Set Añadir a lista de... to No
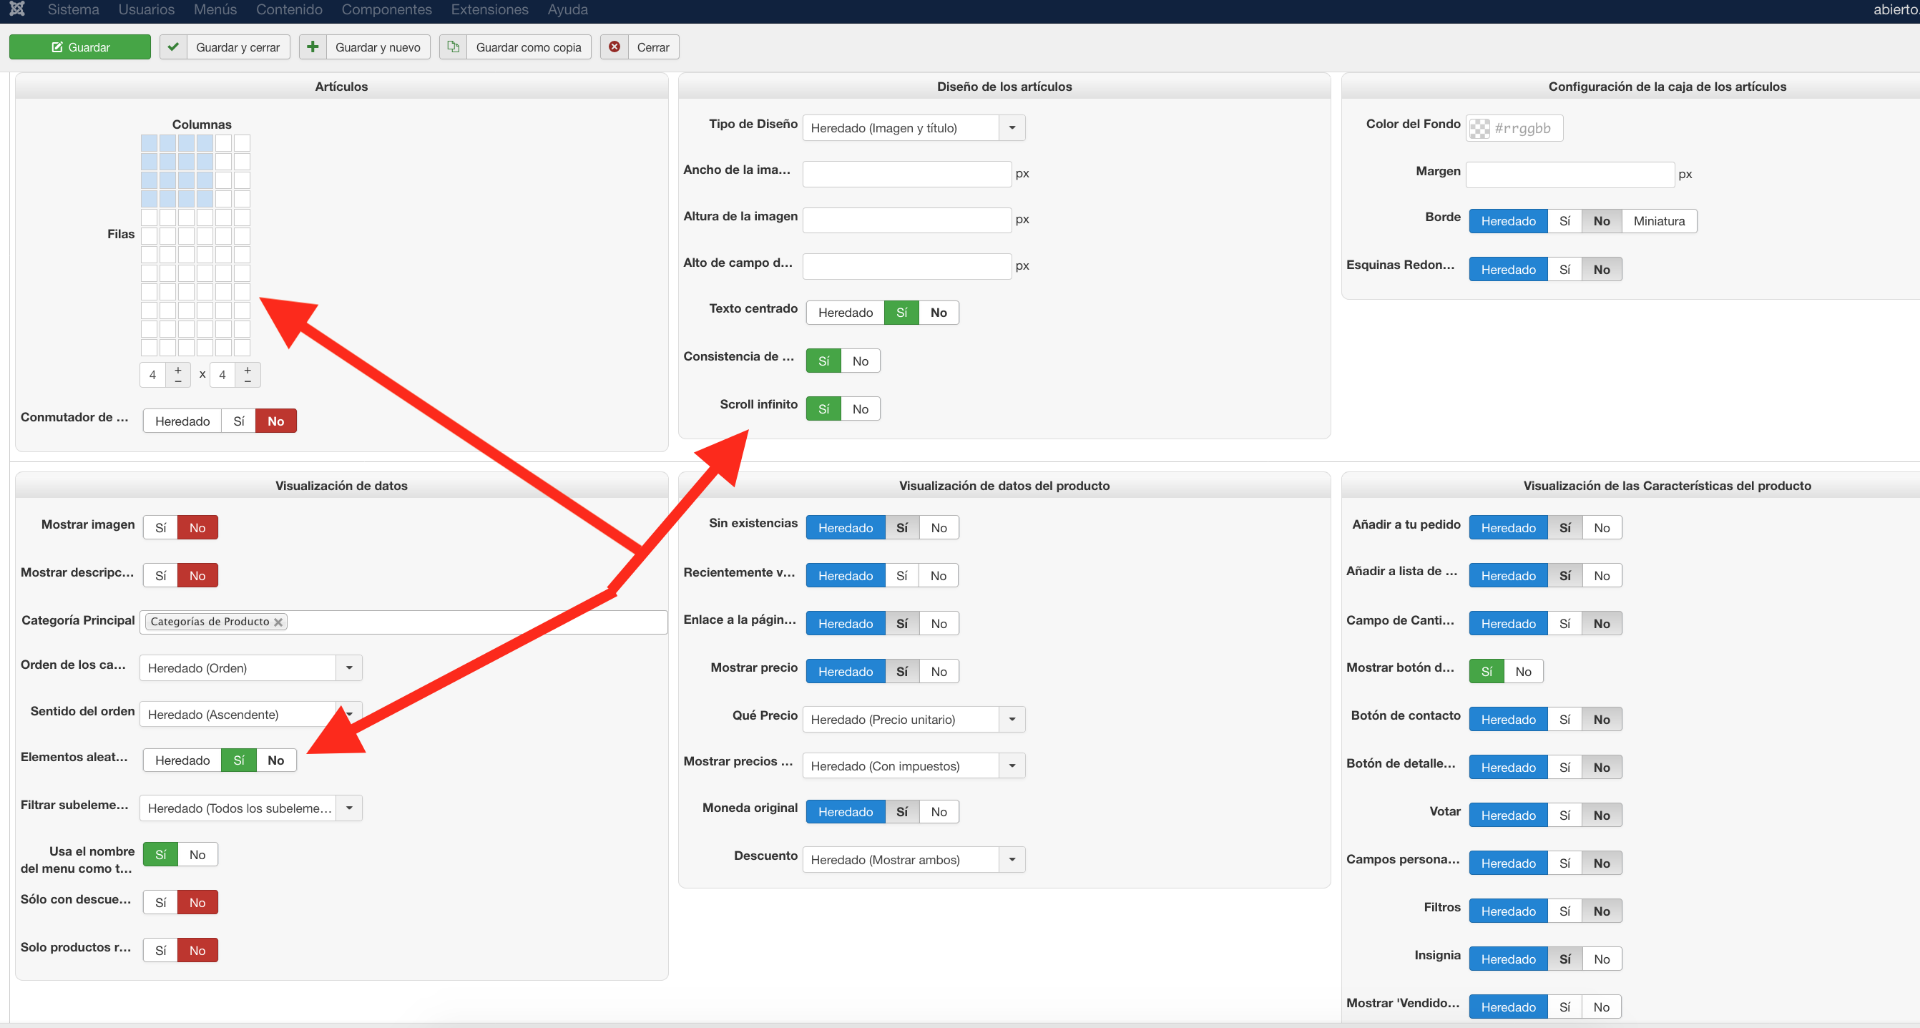The image size is (1920, 1028). point(1602,576)
